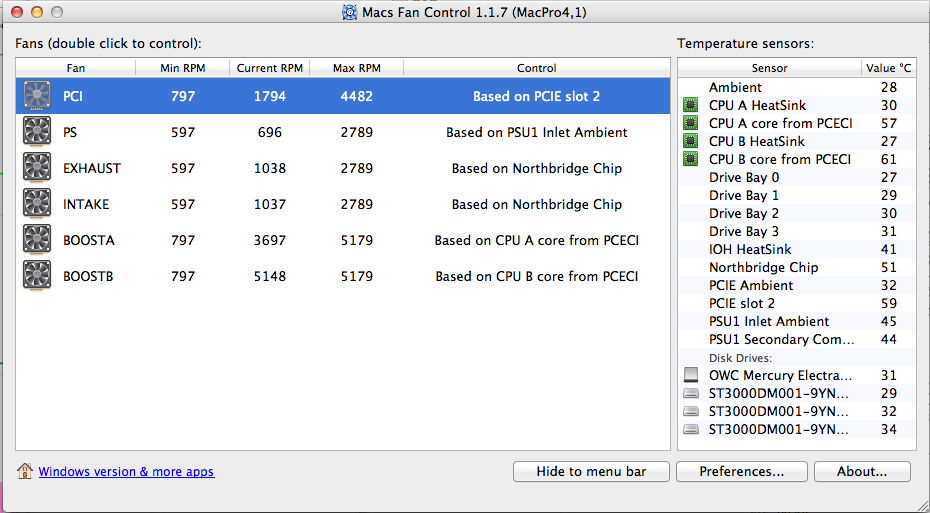Click the BOOSTA fan icon

click(x=37, y=240)
